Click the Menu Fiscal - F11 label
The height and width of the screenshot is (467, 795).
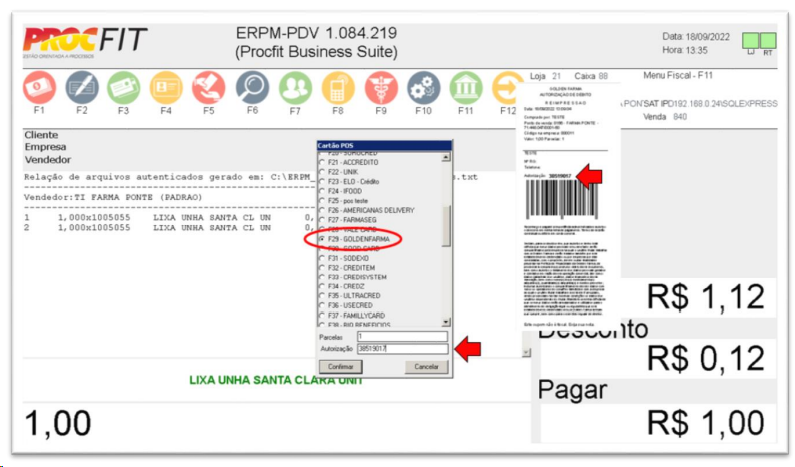(678, 75)
